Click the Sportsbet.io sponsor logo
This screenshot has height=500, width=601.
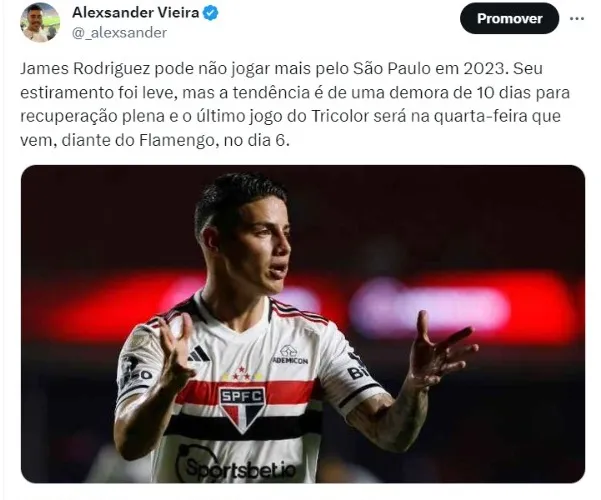[x=236, y=464]
